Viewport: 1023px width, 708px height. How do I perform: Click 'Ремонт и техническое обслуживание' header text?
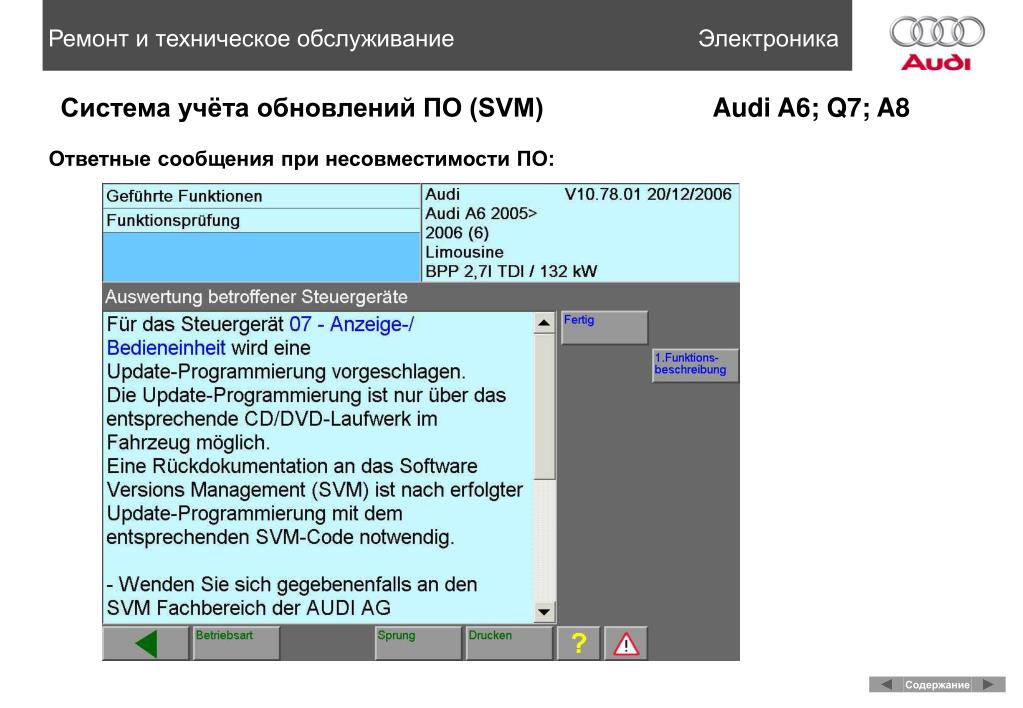[251, 38]
